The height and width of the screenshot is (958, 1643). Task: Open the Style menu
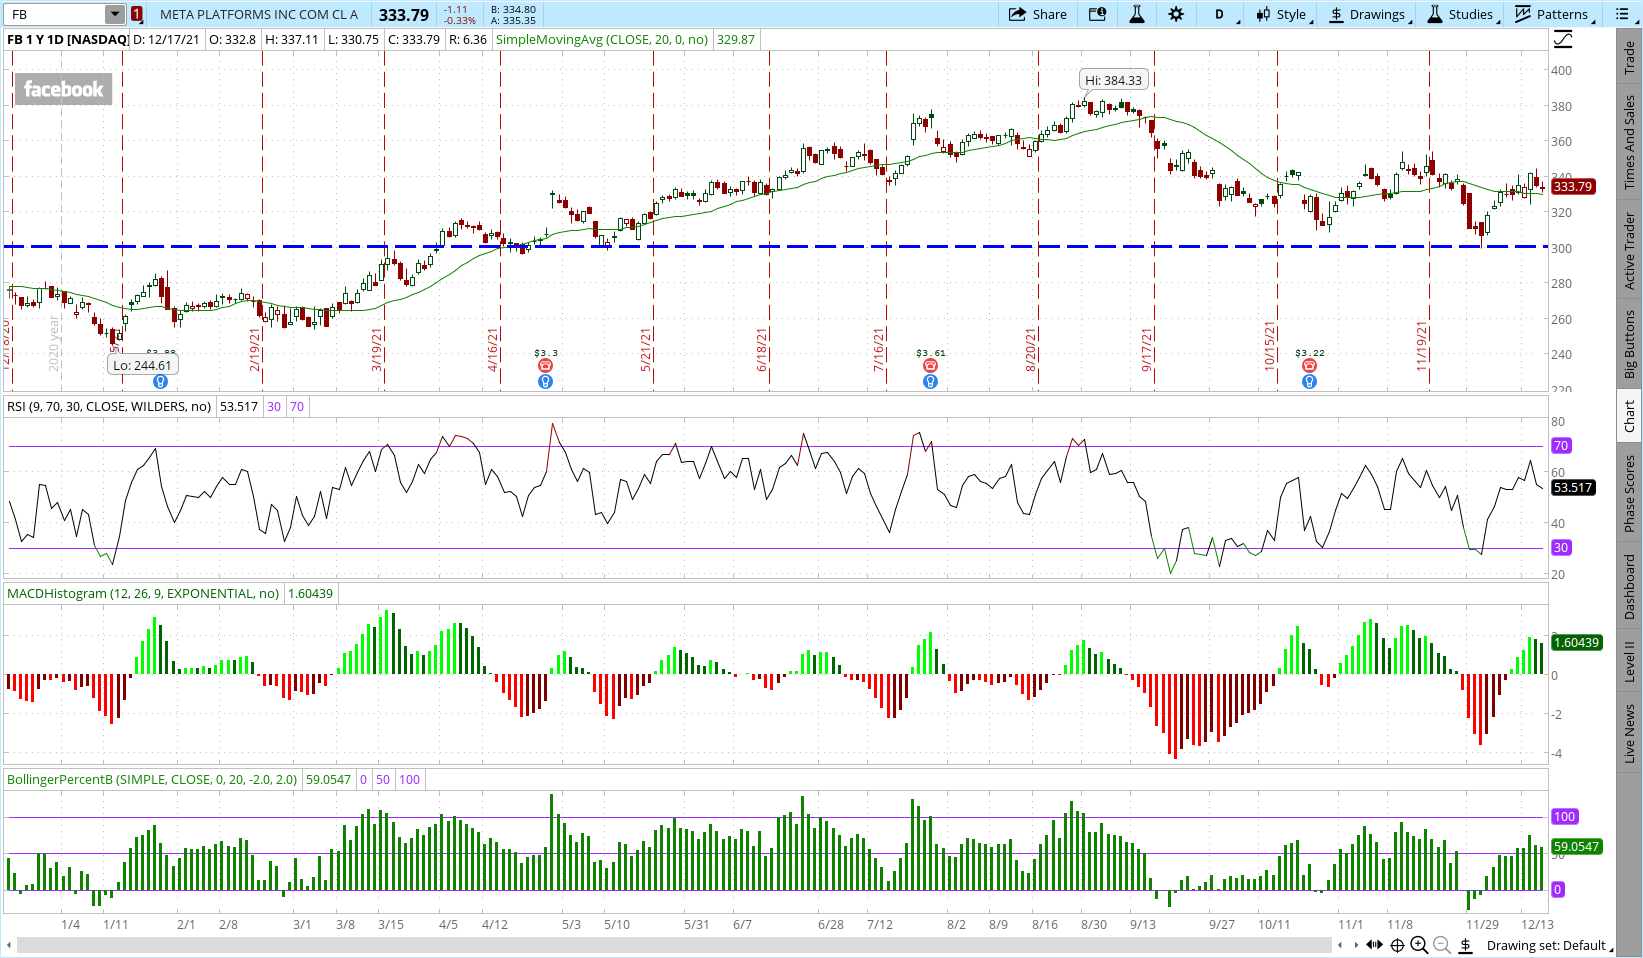click(1285, 14)
